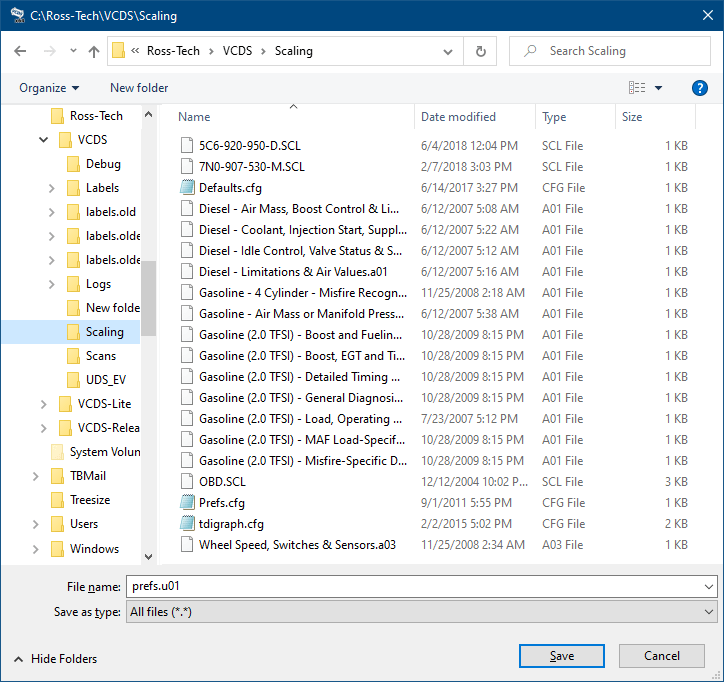The height and width of the screenshot is (682, 724).
Task: Click the Scans folder icon in tree
Action: tap(73, 356)
